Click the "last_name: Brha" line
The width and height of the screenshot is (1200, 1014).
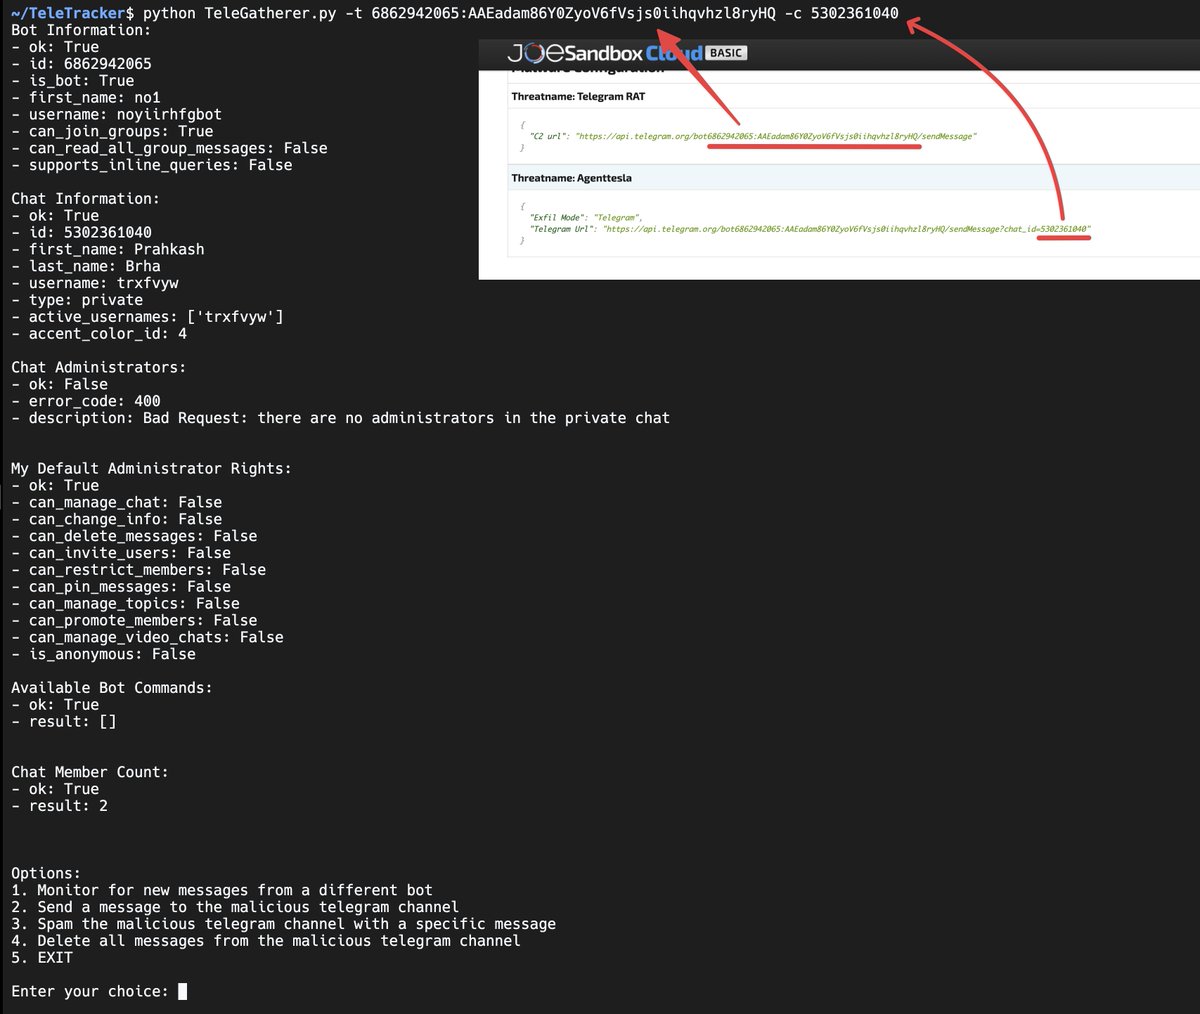tap(86, 267)
